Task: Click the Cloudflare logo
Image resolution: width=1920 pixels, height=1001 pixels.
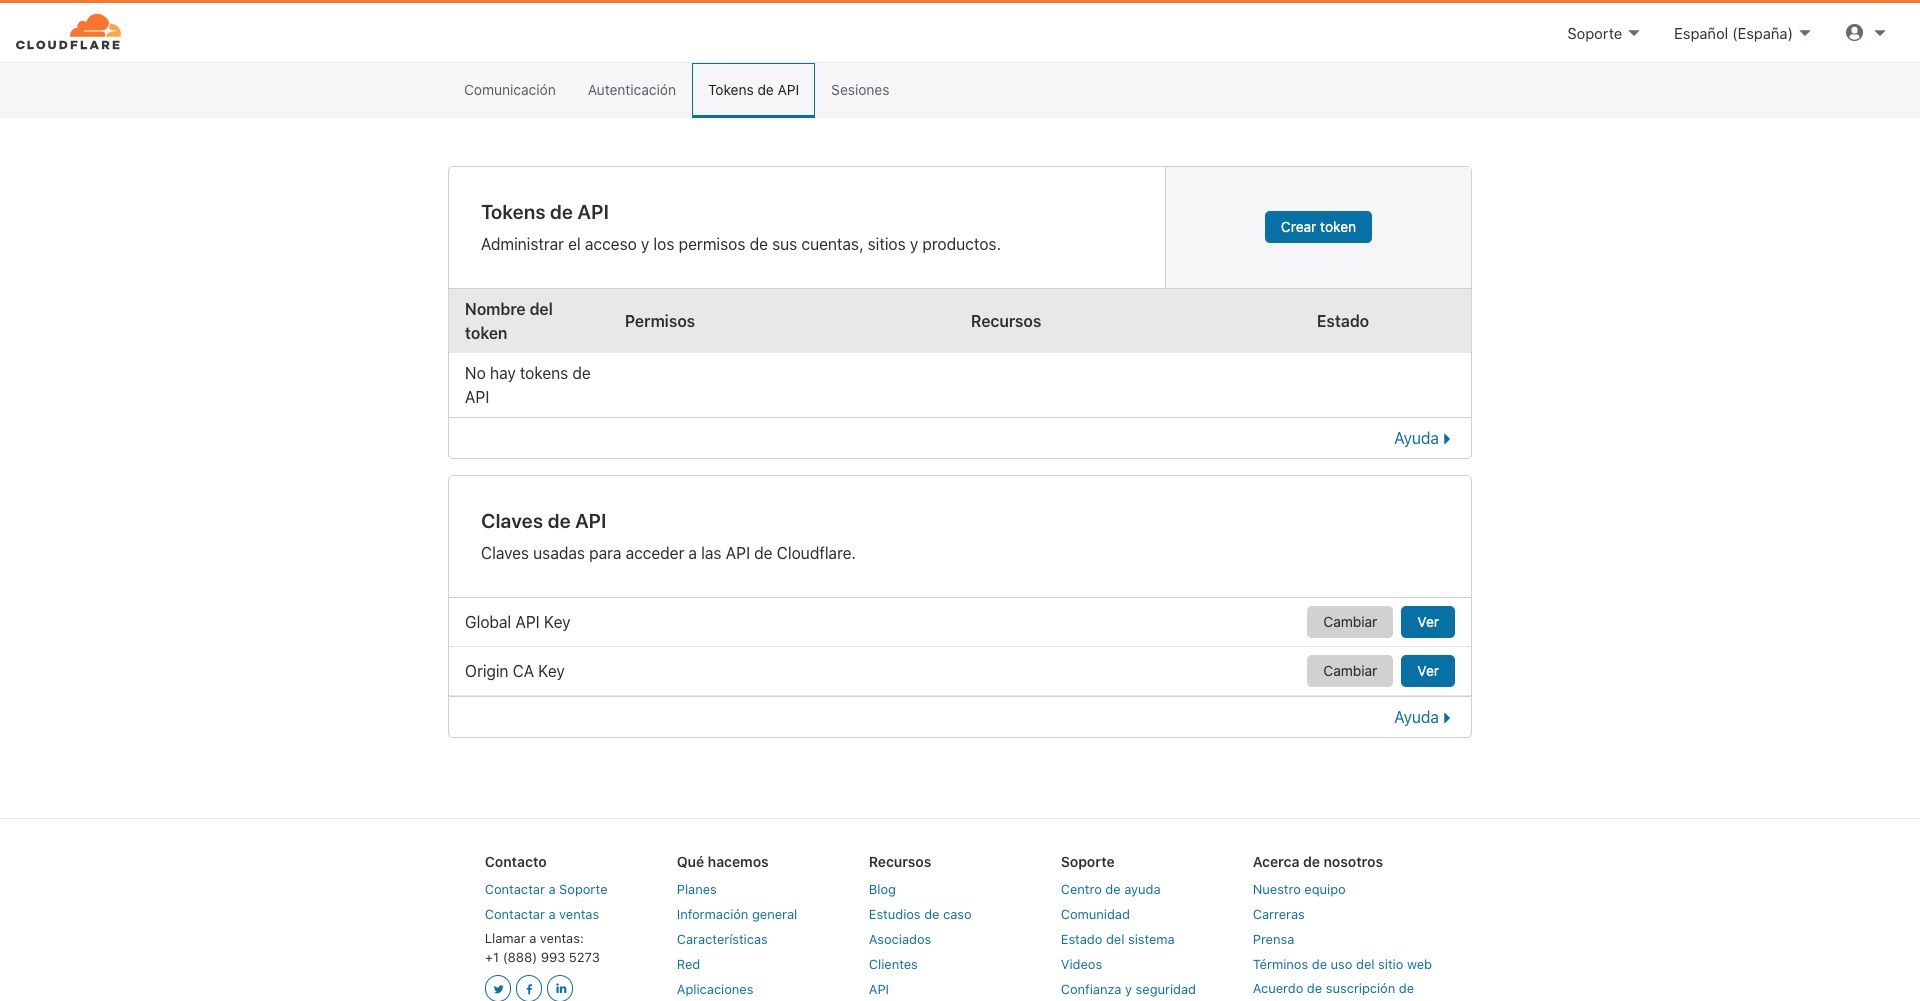Action: (x=68, y=32)
